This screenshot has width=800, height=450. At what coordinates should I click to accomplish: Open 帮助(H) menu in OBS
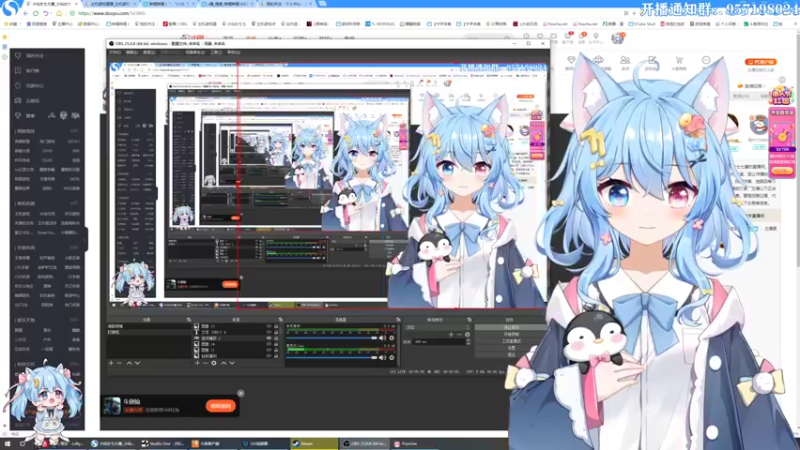coord(233,53)
